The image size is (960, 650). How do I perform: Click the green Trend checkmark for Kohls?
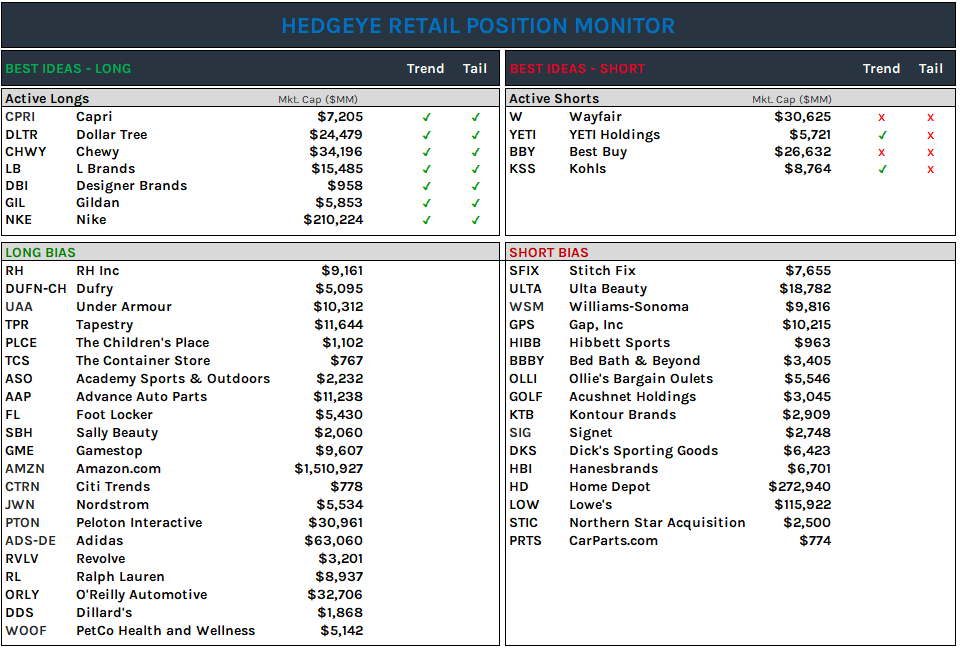point(882,169)
